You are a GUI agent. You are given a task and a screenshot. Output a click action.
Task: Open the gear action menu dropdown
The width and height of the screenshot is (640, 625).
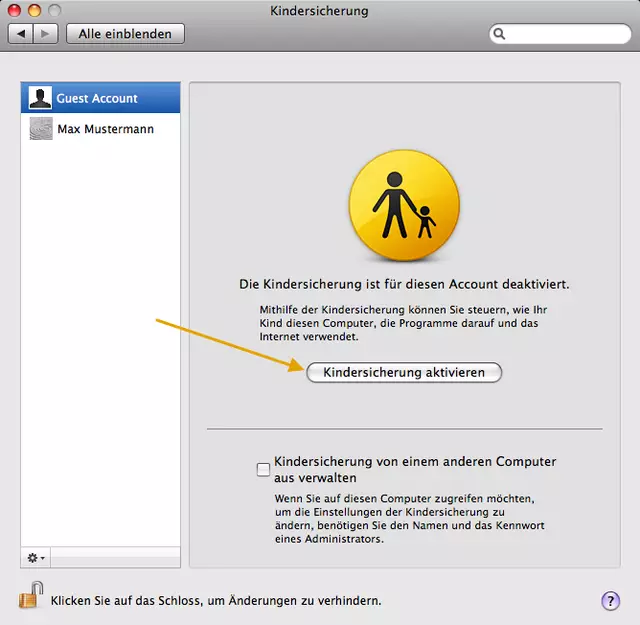click(x=35, y=556)
